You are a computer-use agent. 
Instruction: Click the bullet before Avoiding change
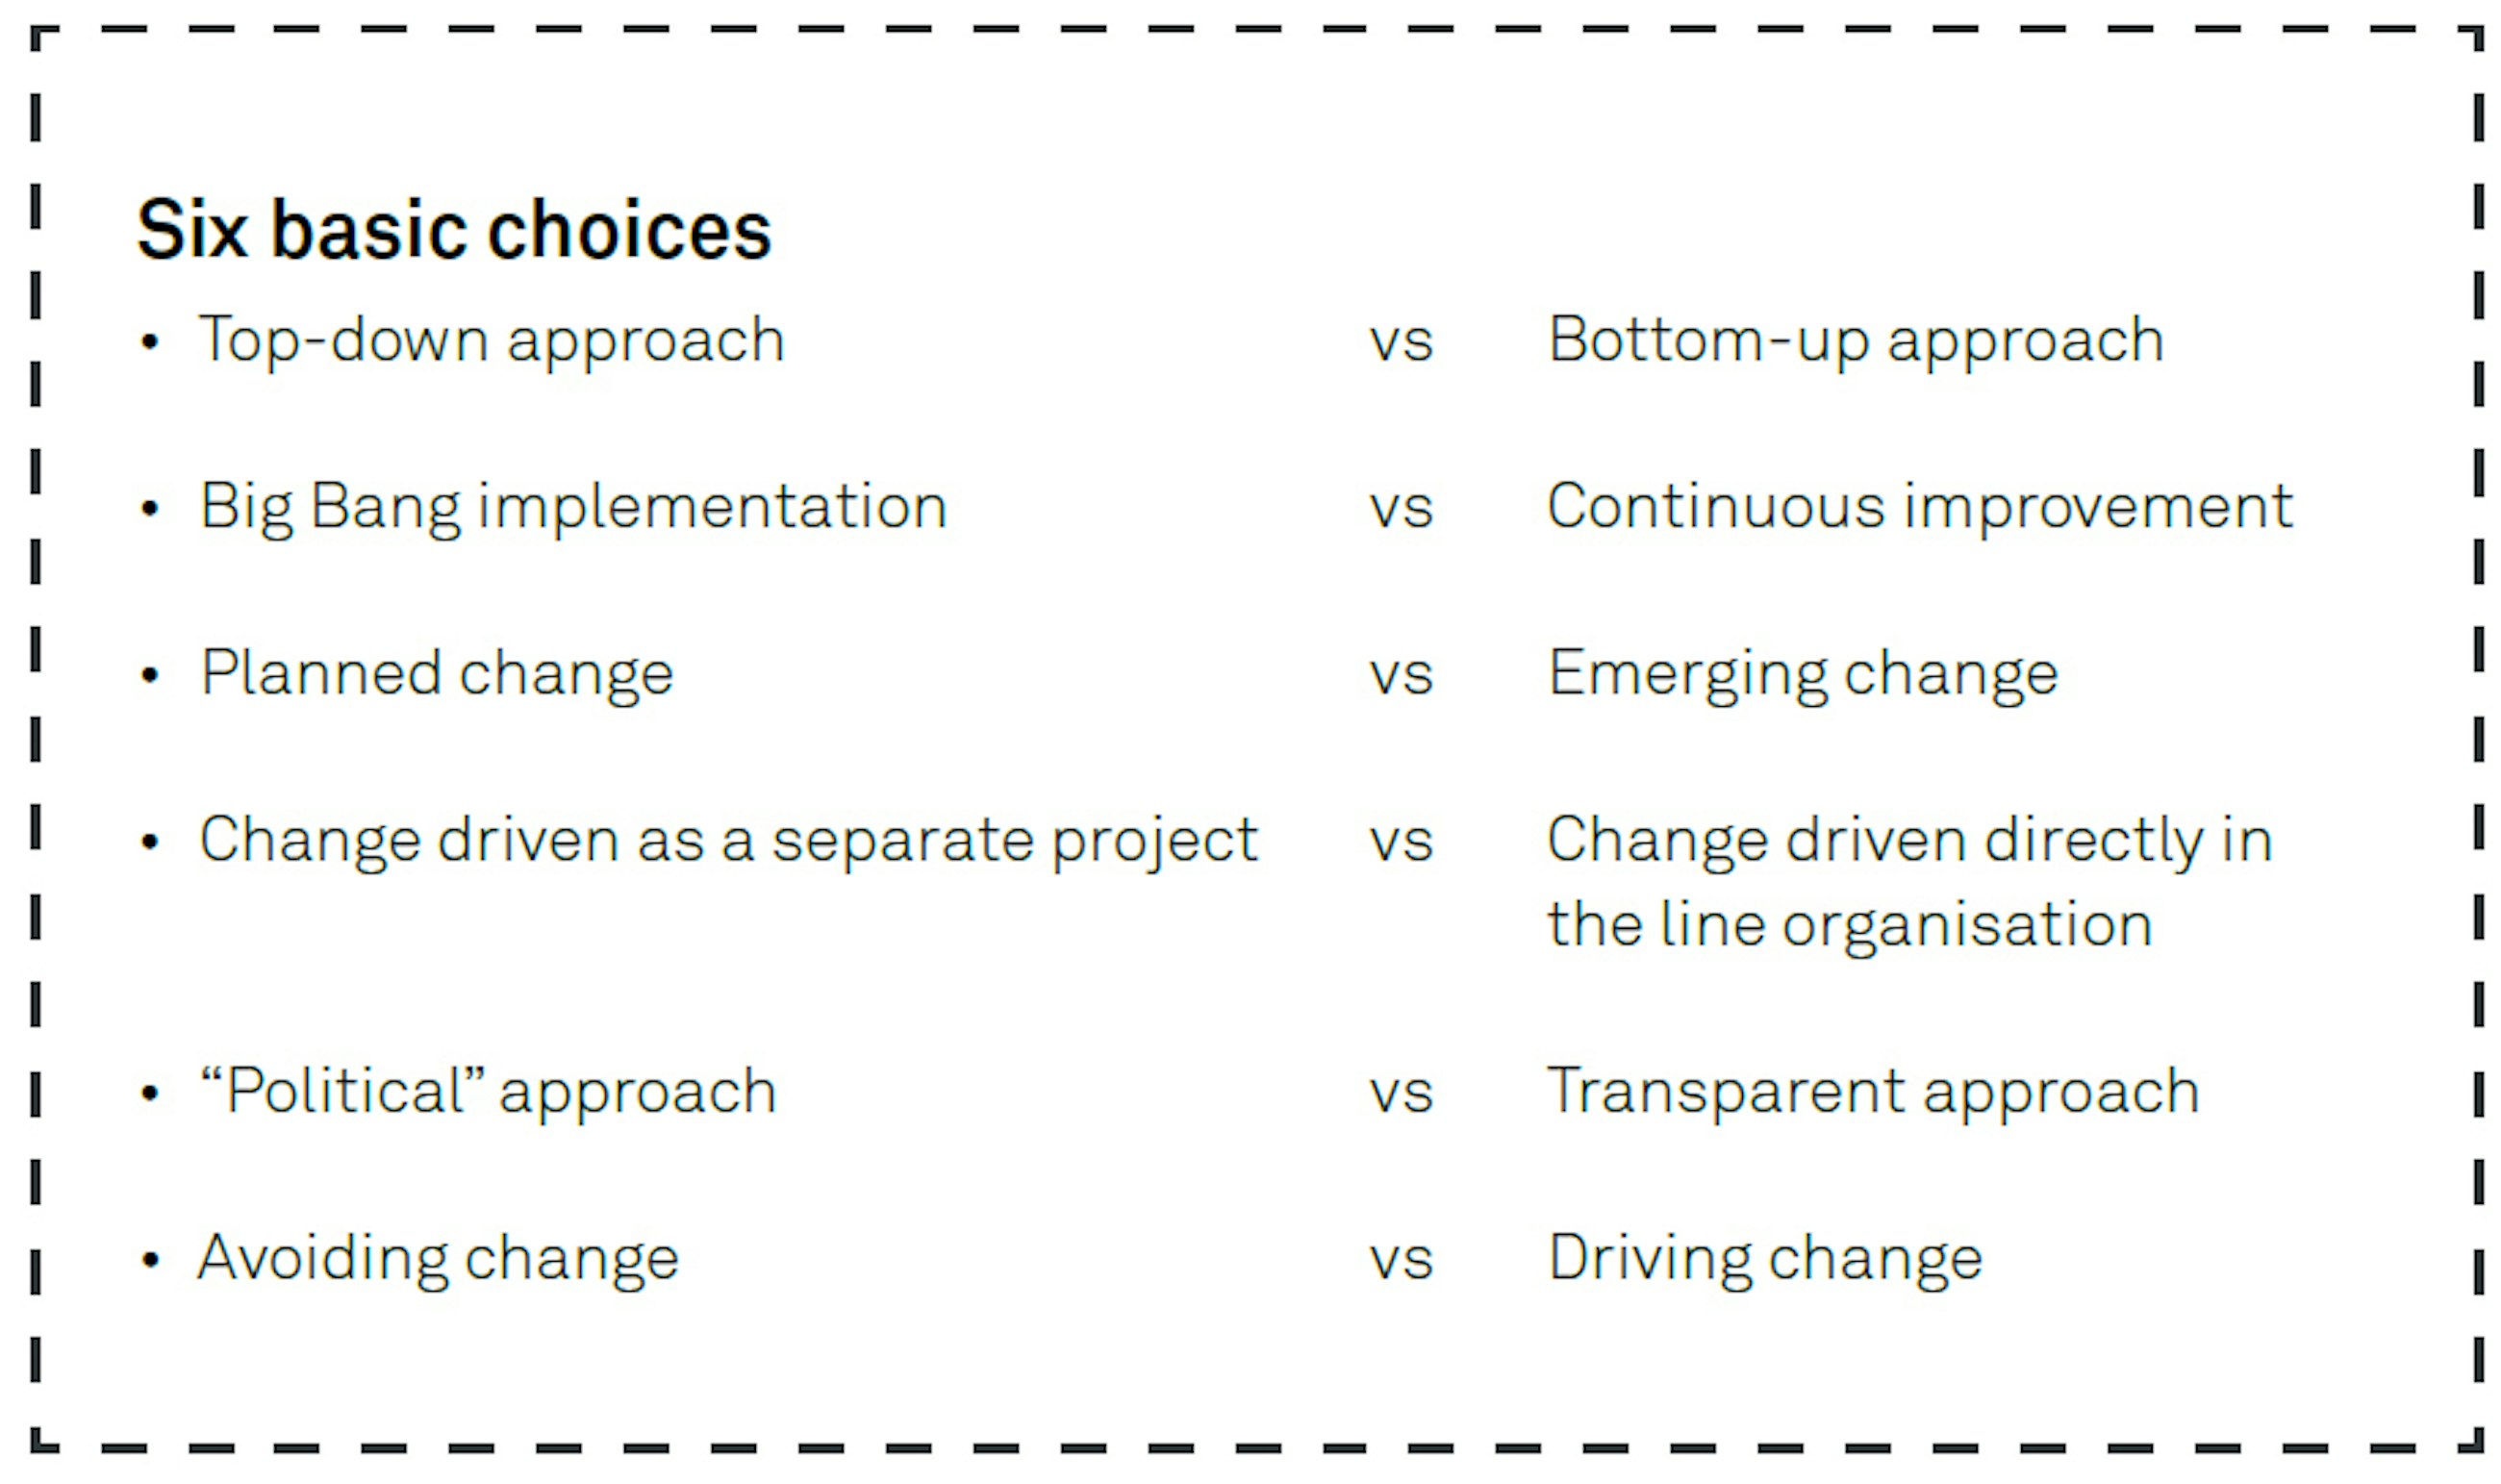(150, 1260)
